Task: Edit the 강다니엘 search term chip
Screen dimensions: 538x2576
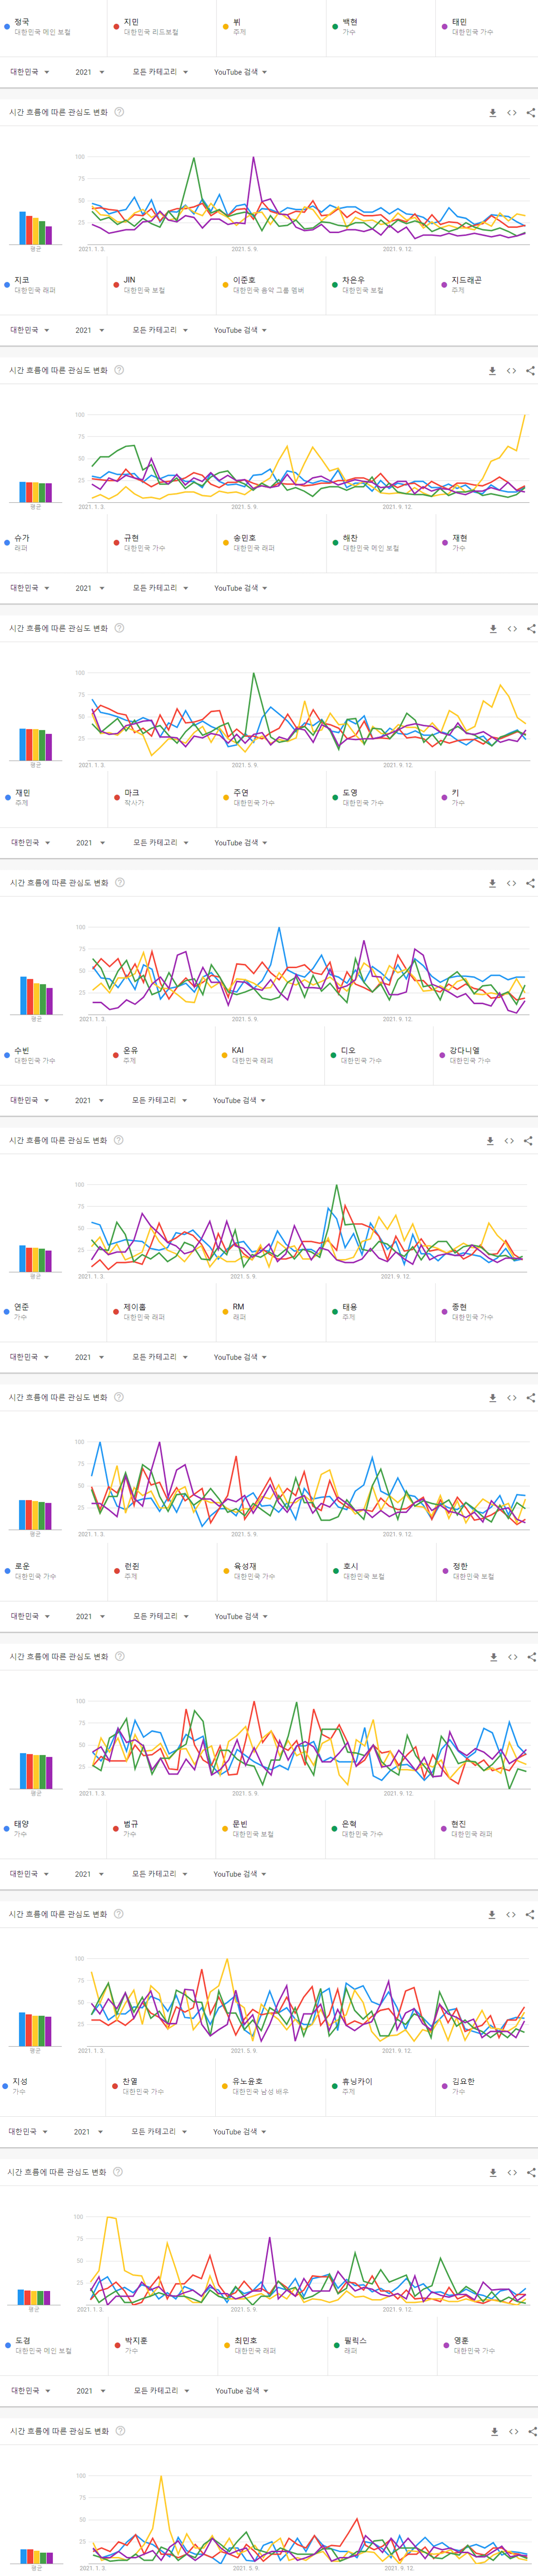Action: point(487,1055)
